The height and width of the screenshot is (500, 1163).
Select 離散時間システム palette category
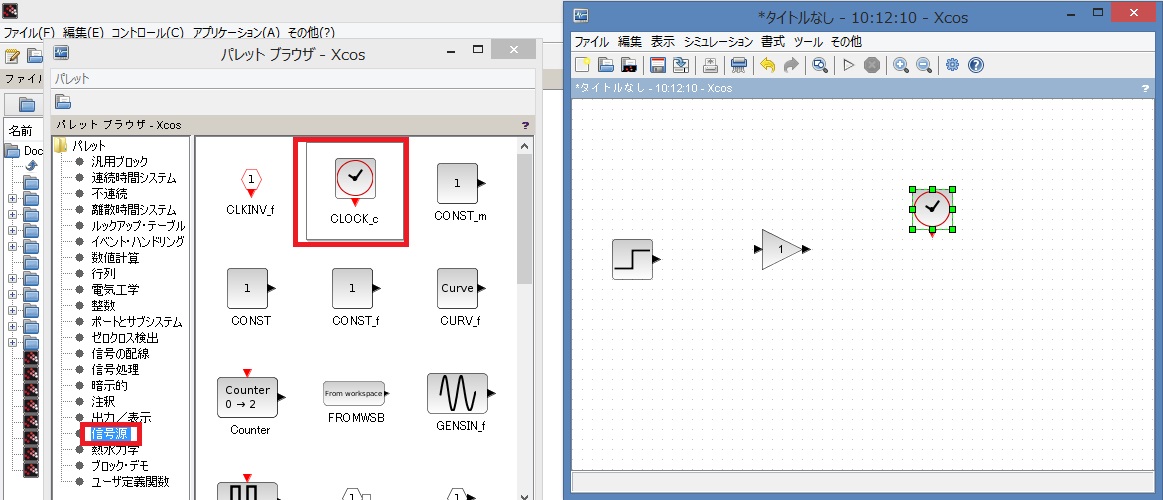point(134,210)
